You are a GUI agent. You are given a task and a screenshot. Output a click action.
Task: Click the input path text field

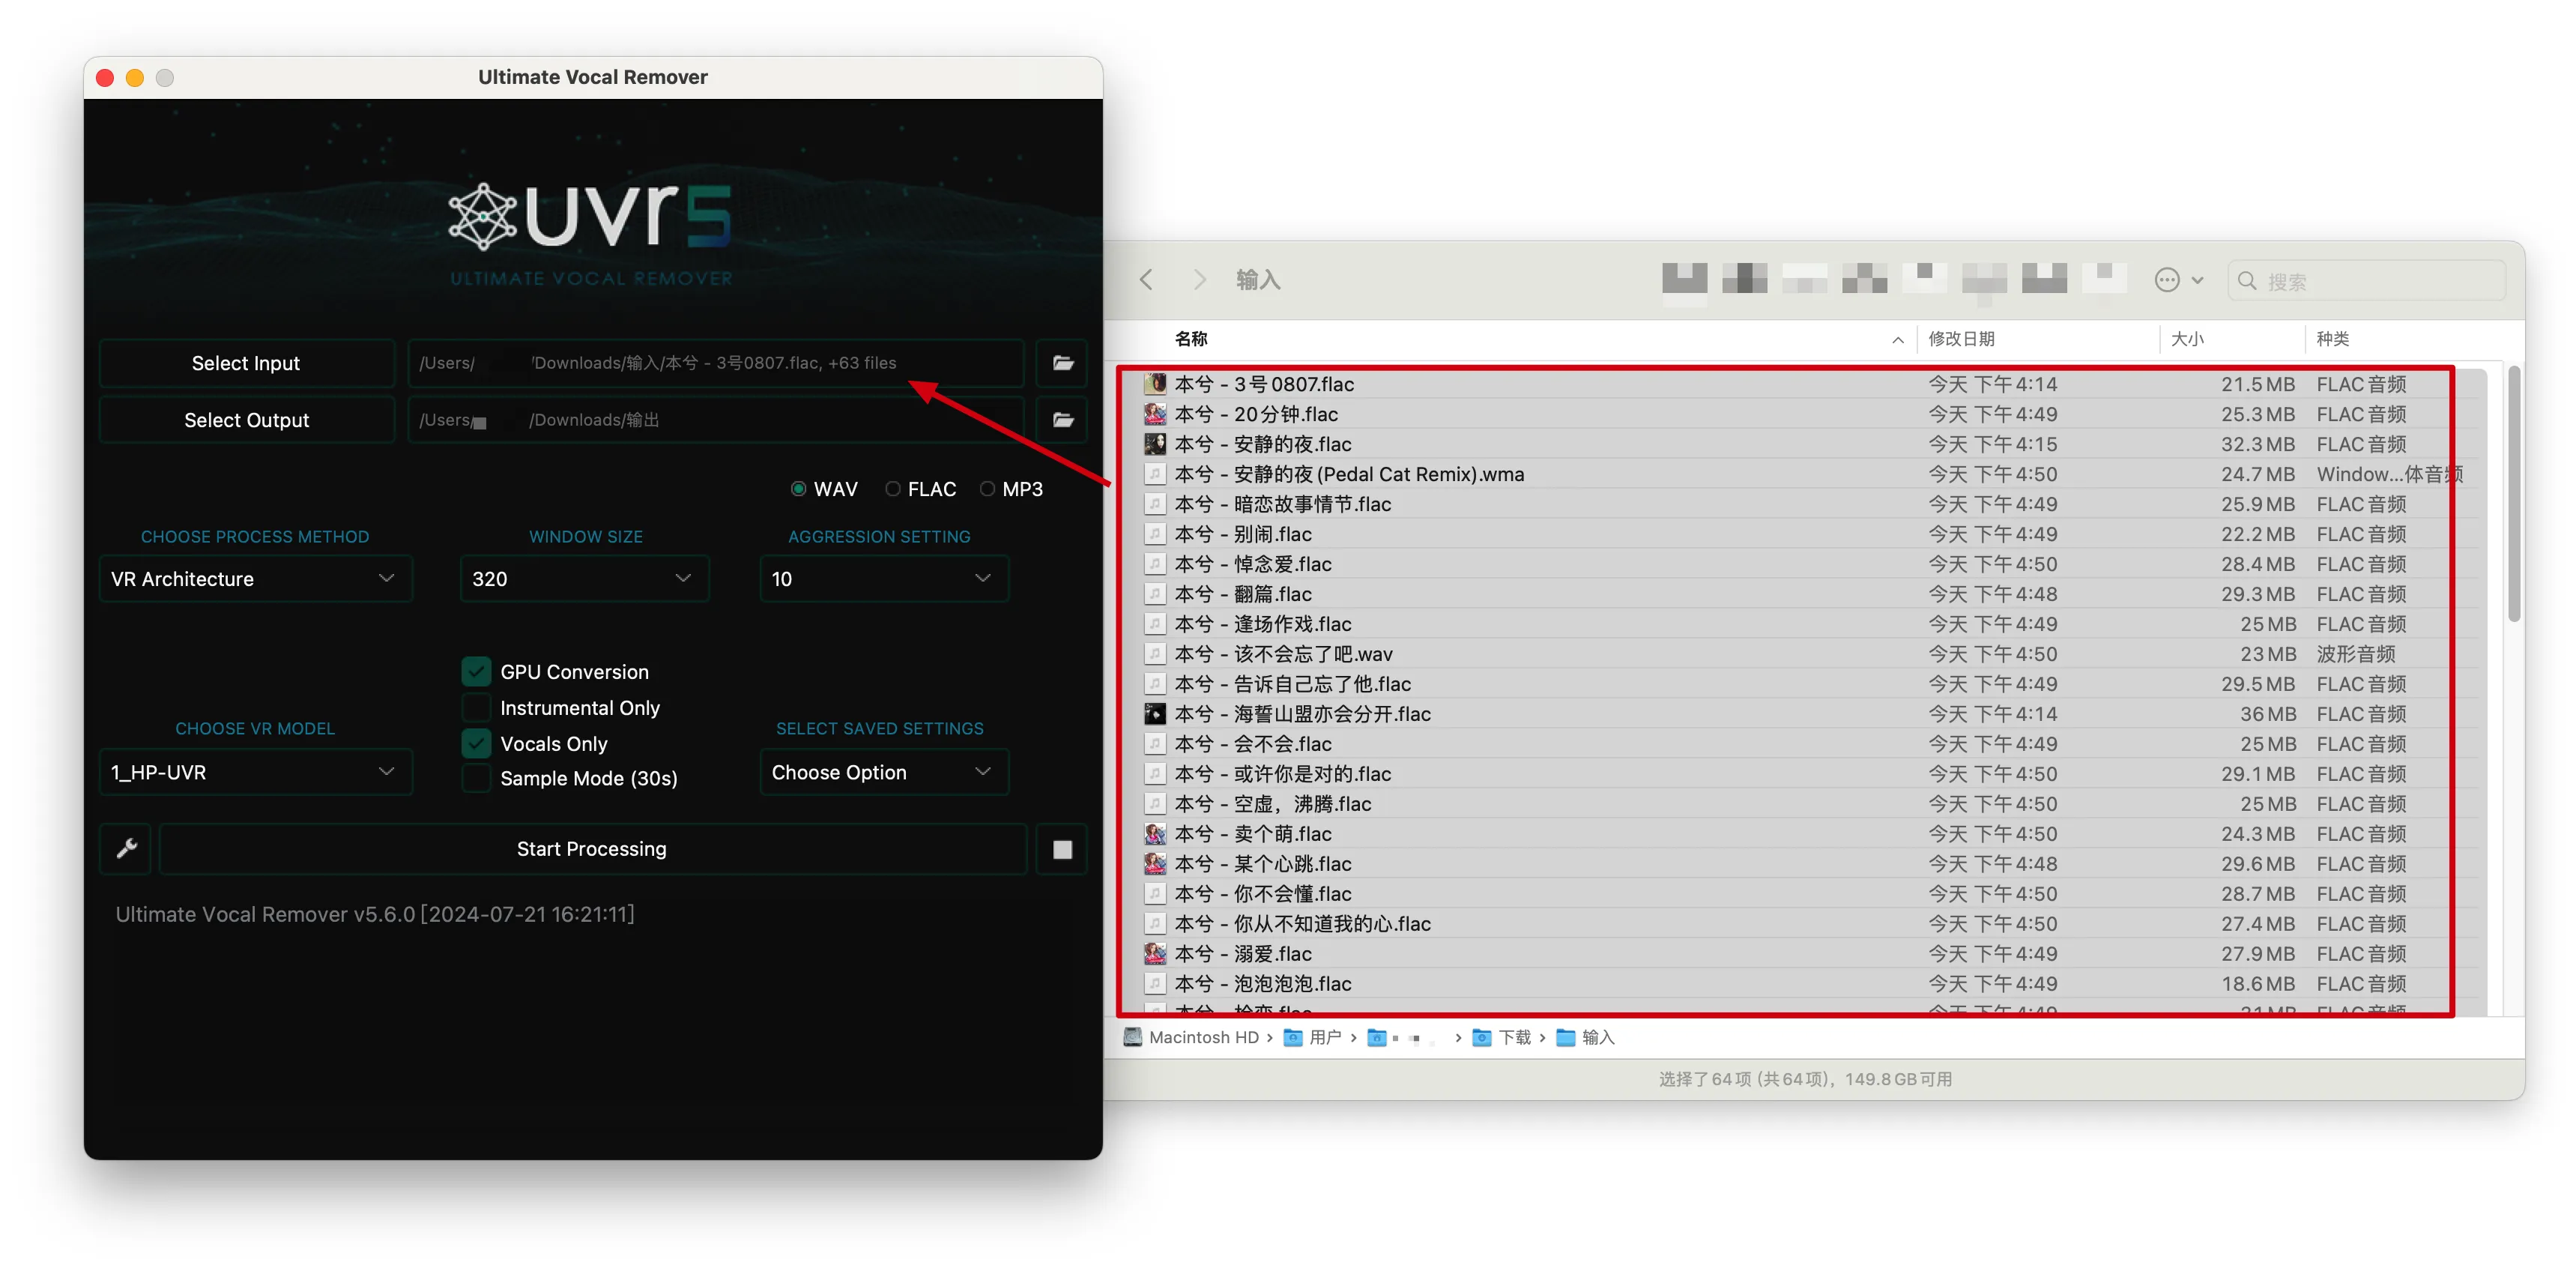(716, 363)
